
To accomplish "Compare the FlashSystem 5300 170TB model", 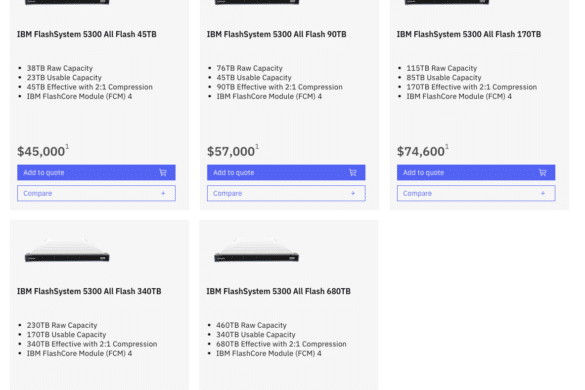I will point(476,193).
